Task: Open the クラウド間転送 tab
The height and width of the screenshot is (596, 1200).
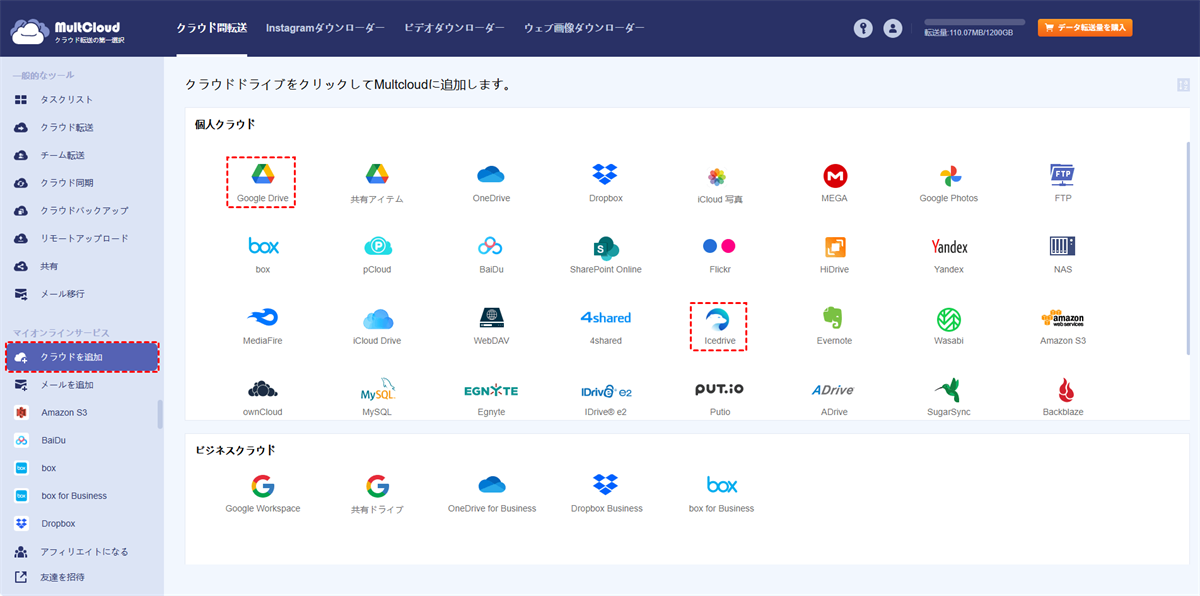Action: click(212, 28)
